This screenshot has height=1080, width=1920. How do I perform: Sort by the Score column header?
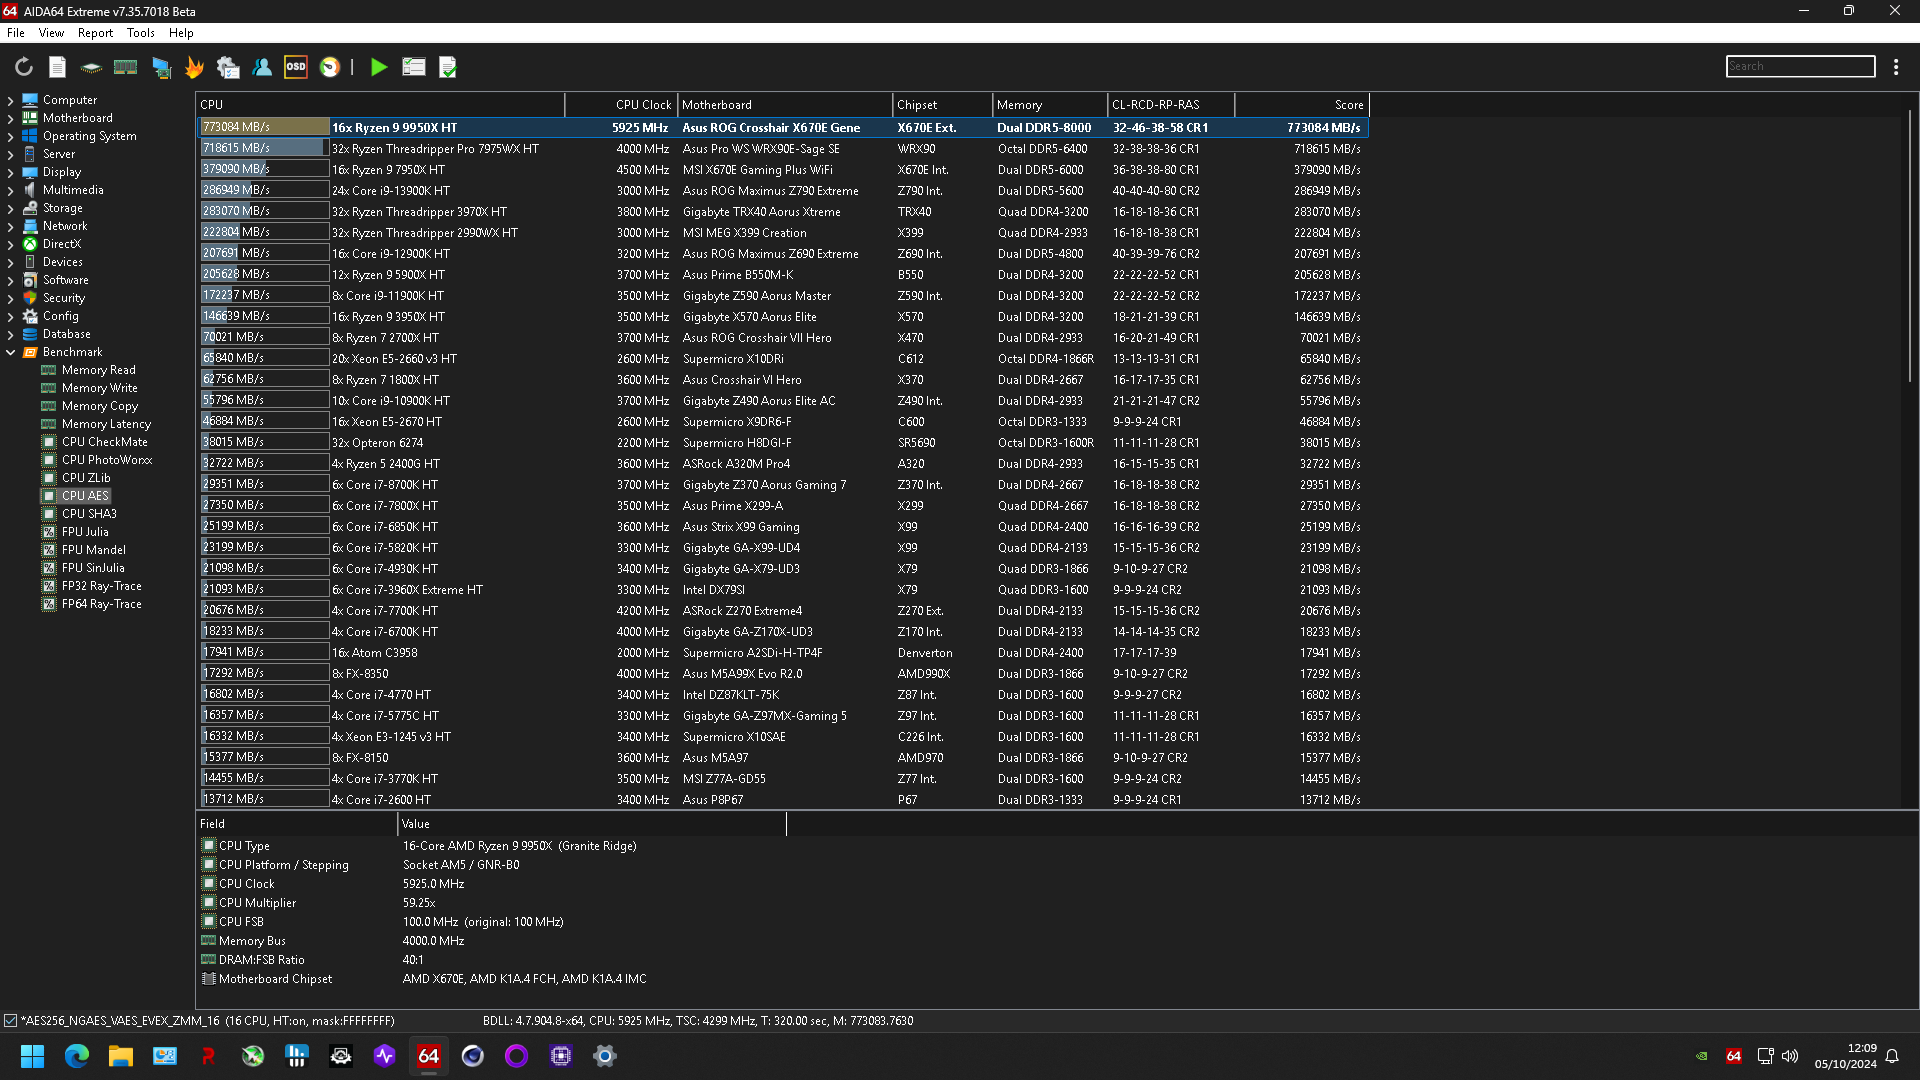1348,105
